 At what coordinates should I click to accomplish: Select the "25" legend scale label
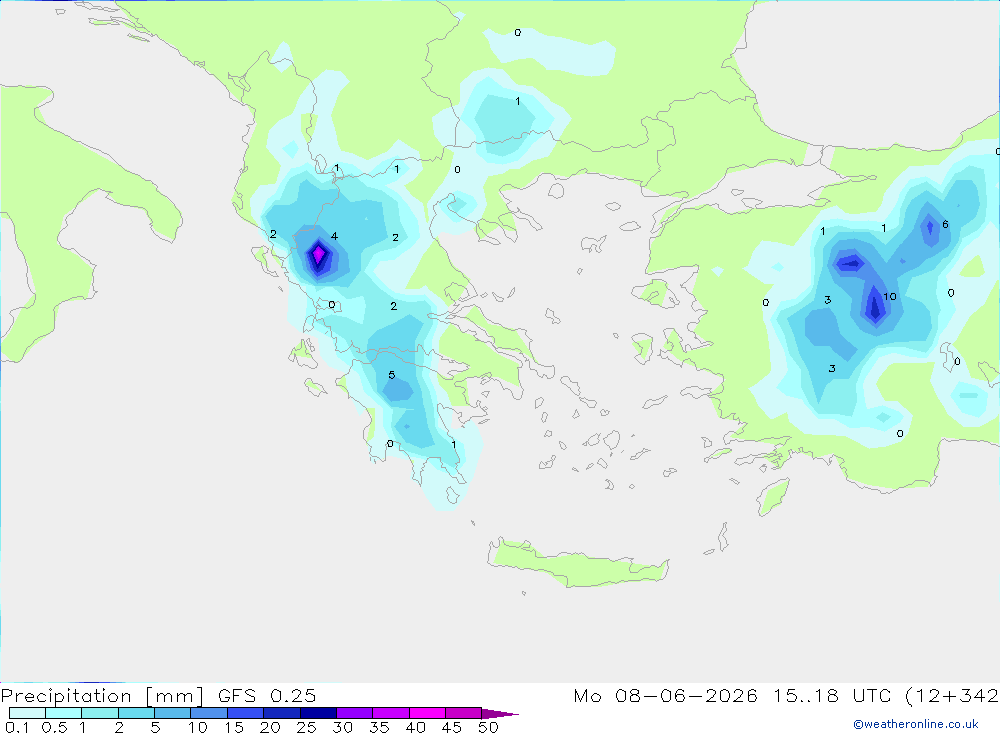(307, 727)
